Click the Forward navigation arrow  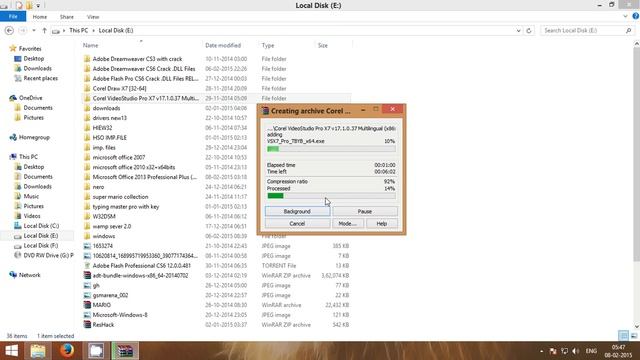coord(23,31)
